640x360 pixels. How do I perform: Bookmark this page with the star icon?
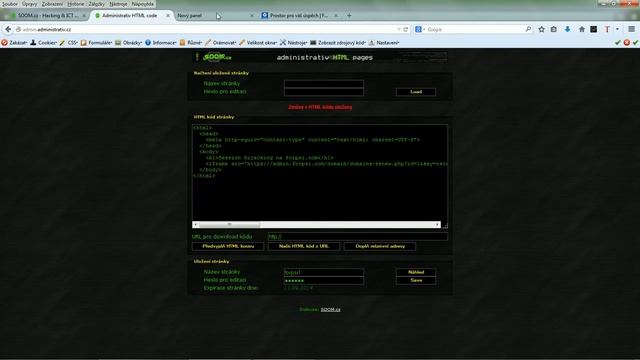(541, 29)
